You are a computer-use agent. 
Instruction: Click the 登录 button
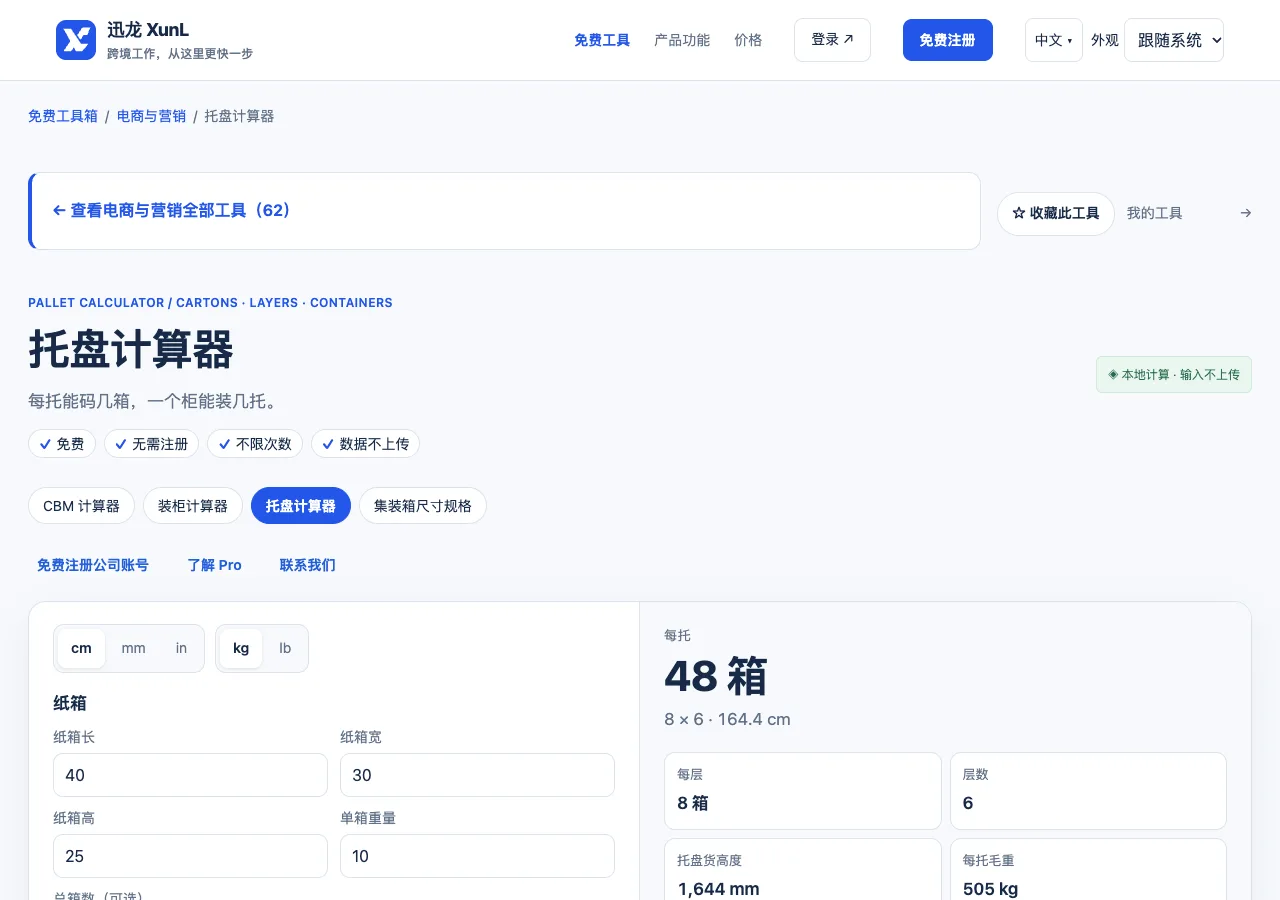click(x=832, y=40)
